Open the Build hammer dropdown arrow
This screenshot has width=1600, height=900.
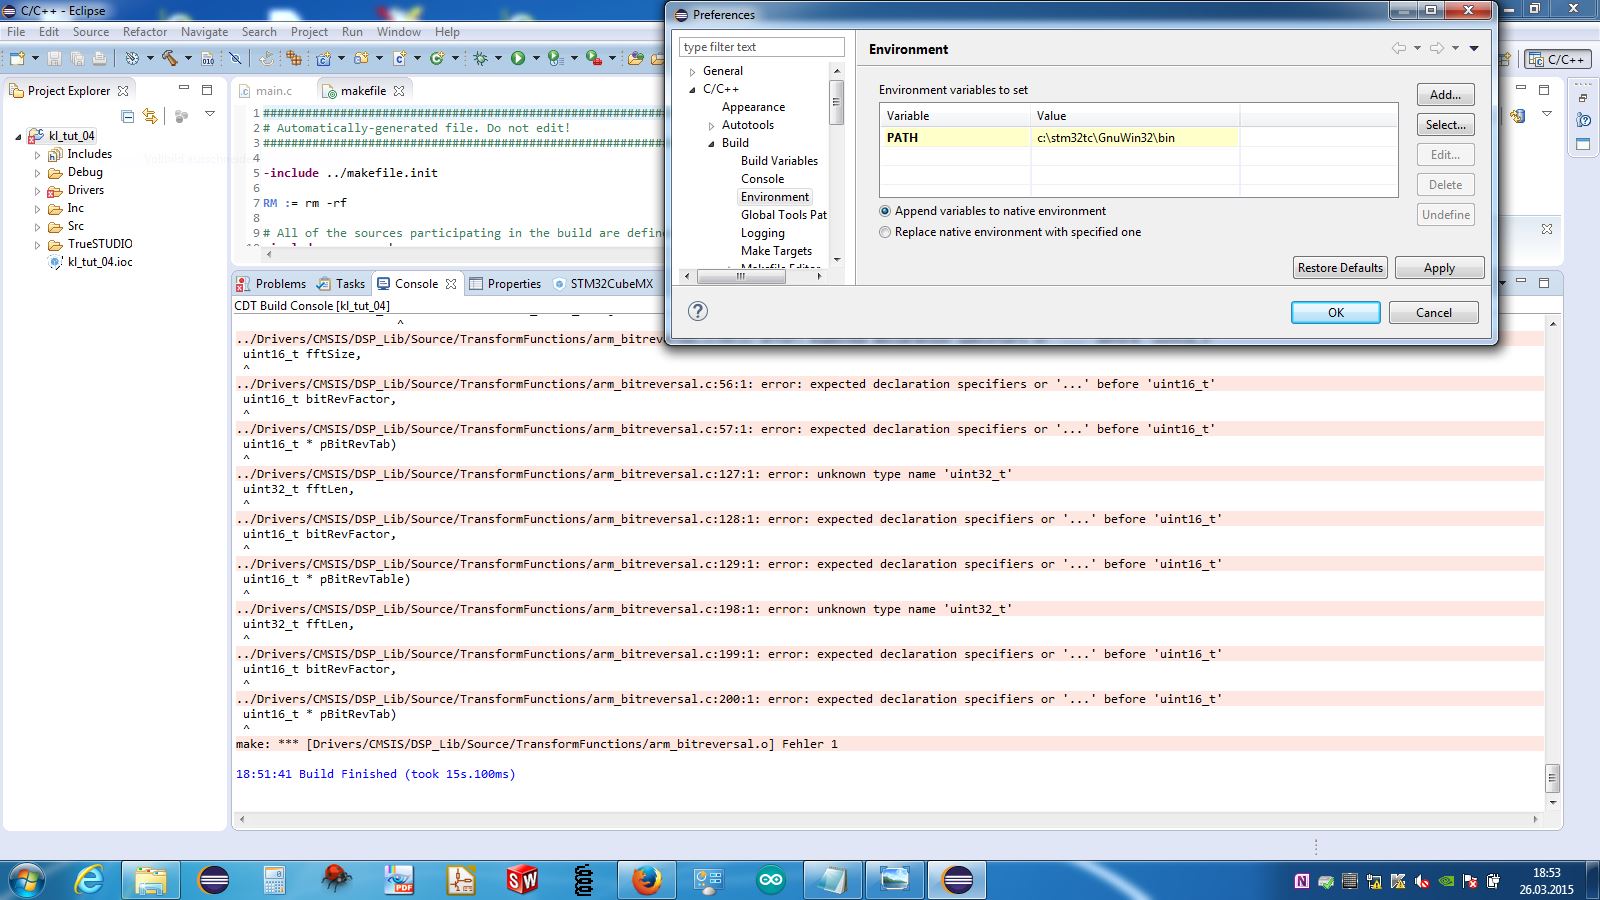pyautogui.click(x=188, y=58)
